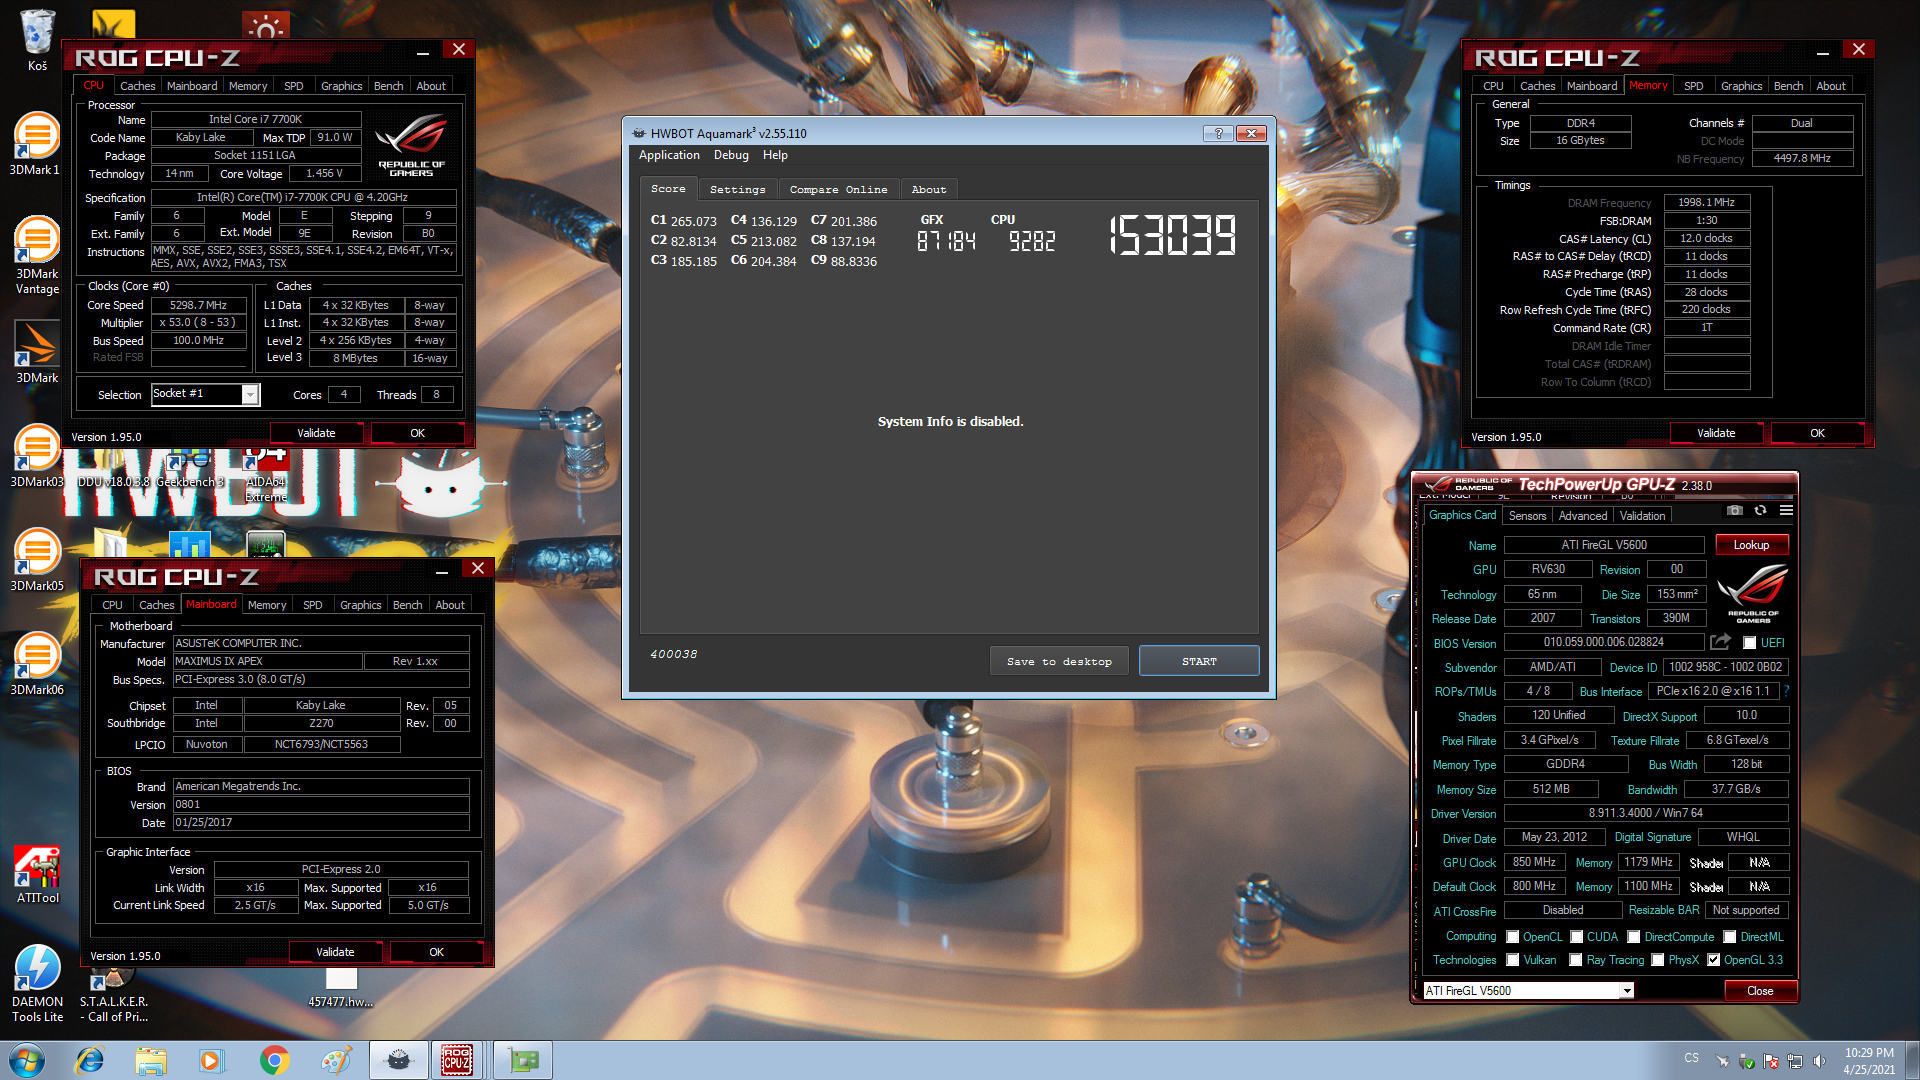
Task: Open the Help menu in Aquamark
Action: pyautogui.click(x=775, y=155)
